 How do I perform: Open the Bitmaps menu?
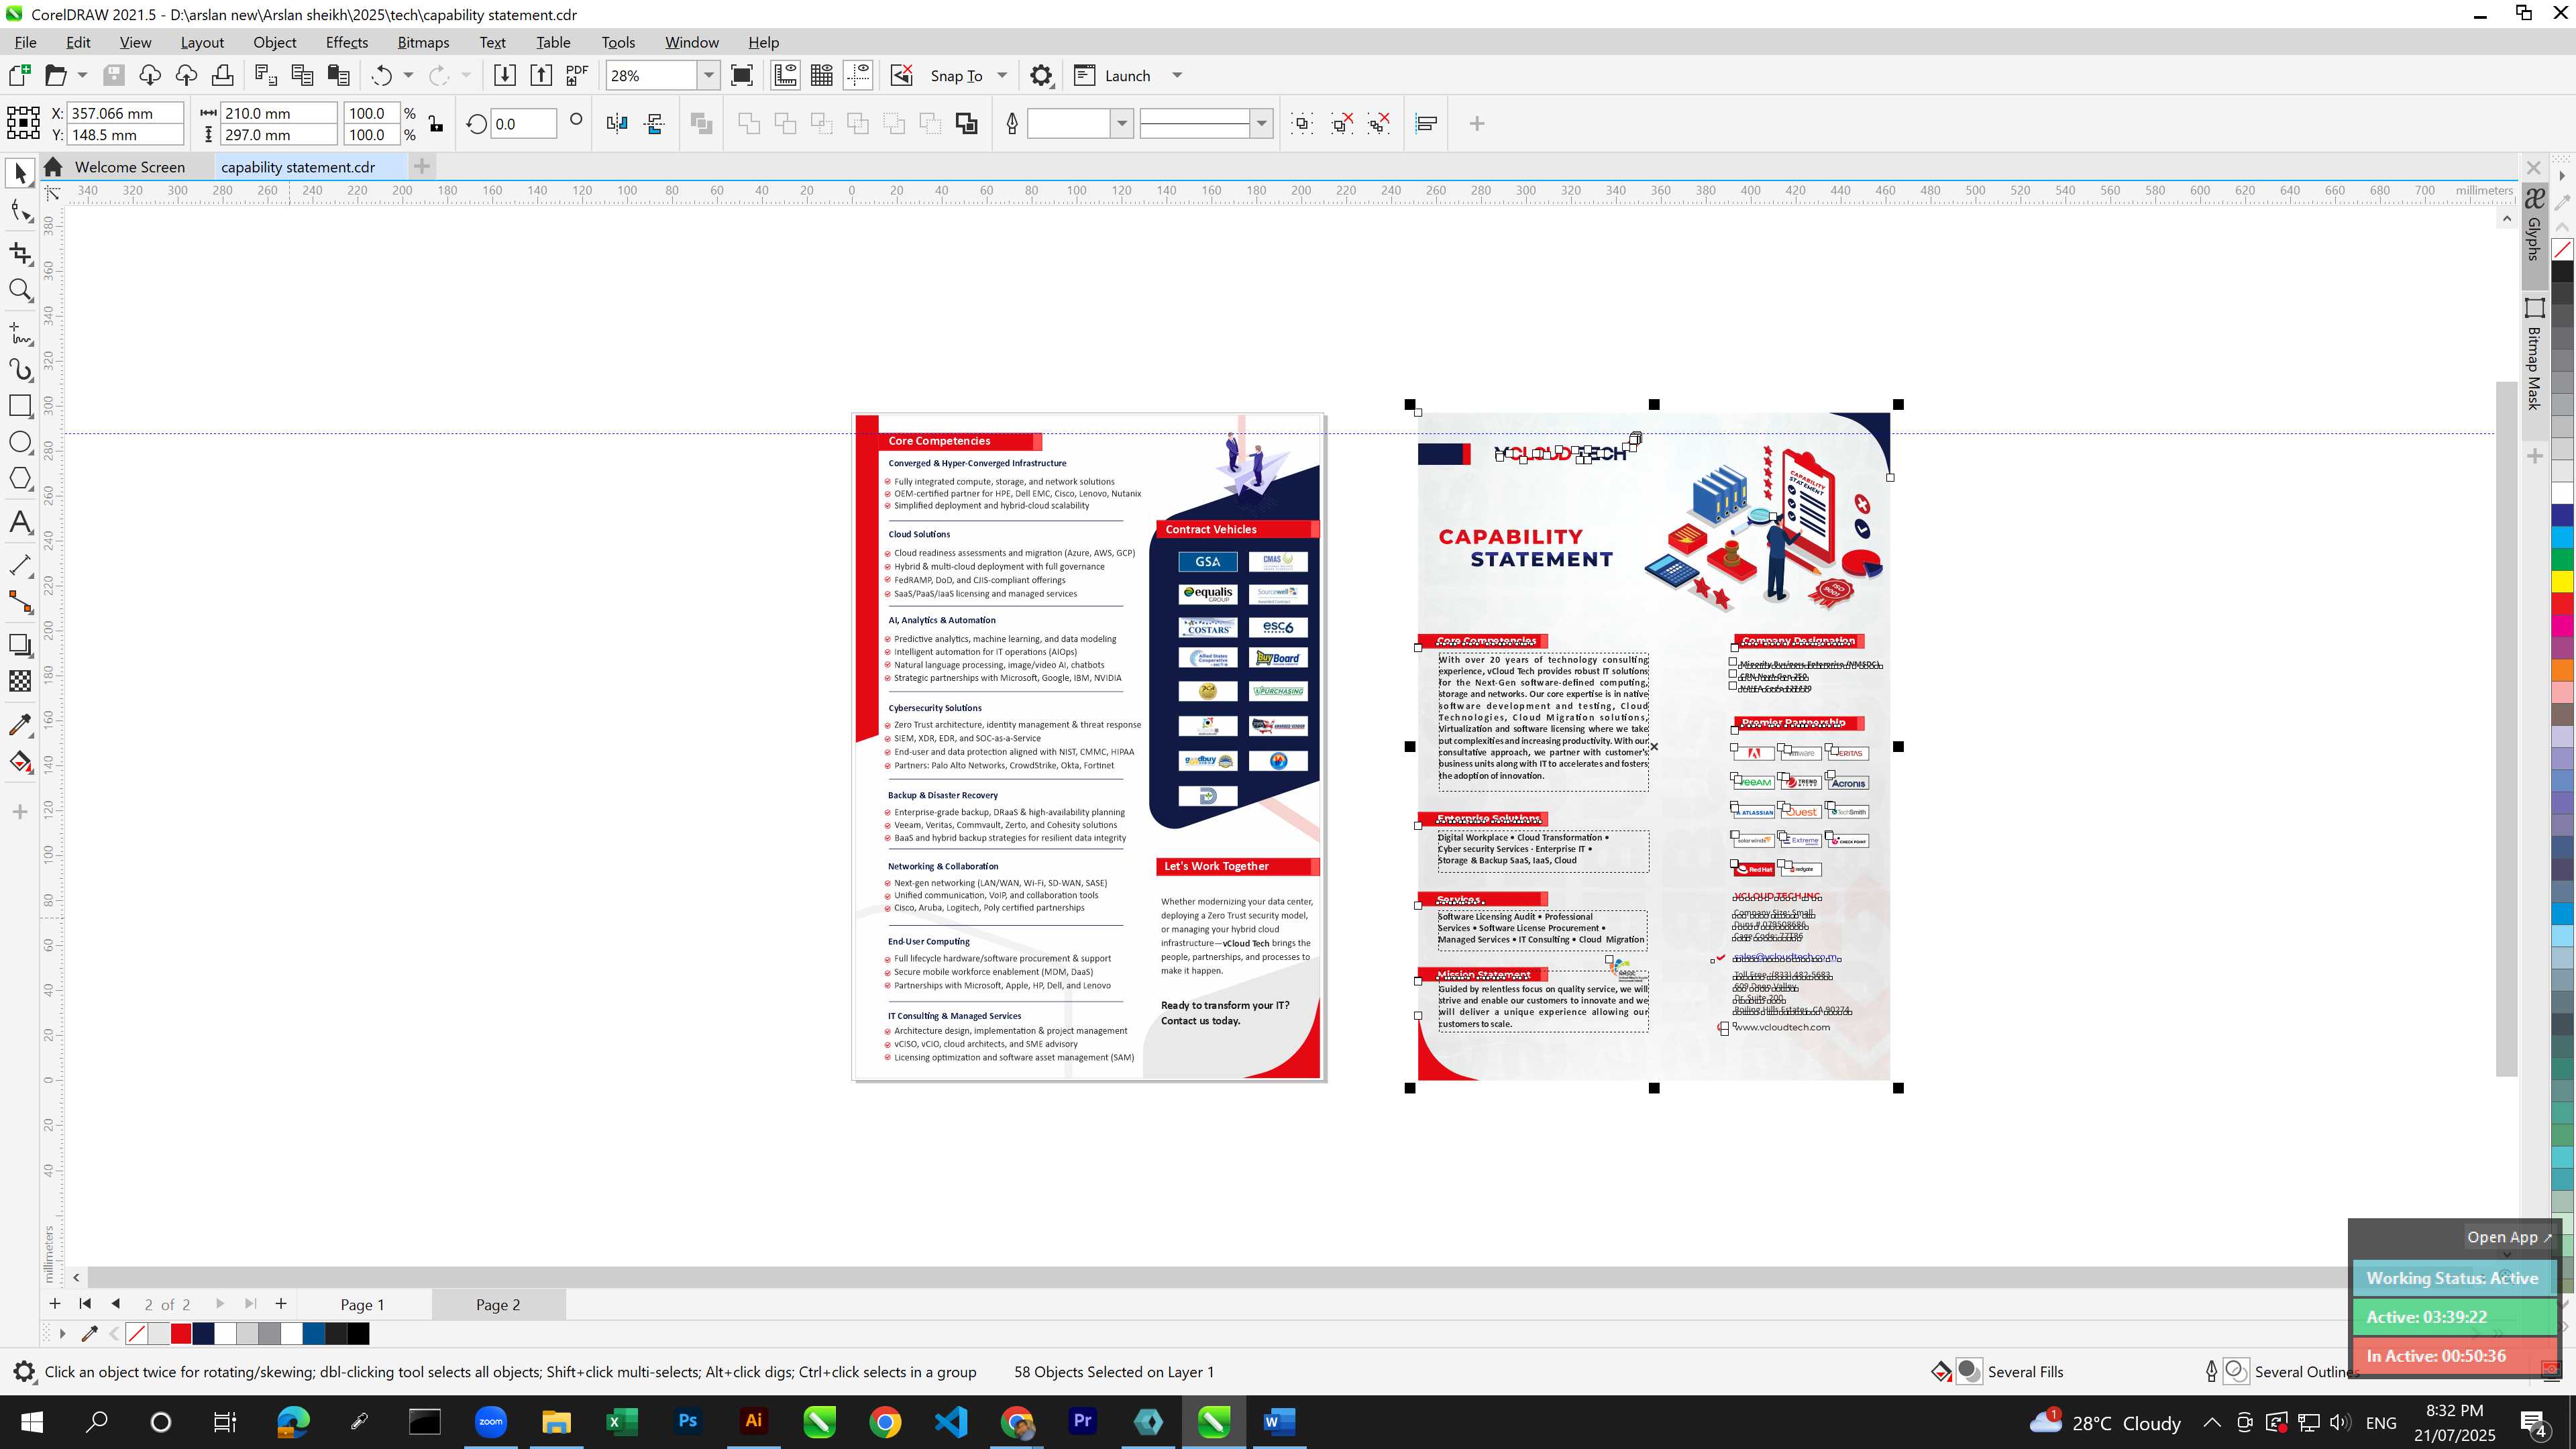pos(423,42)
